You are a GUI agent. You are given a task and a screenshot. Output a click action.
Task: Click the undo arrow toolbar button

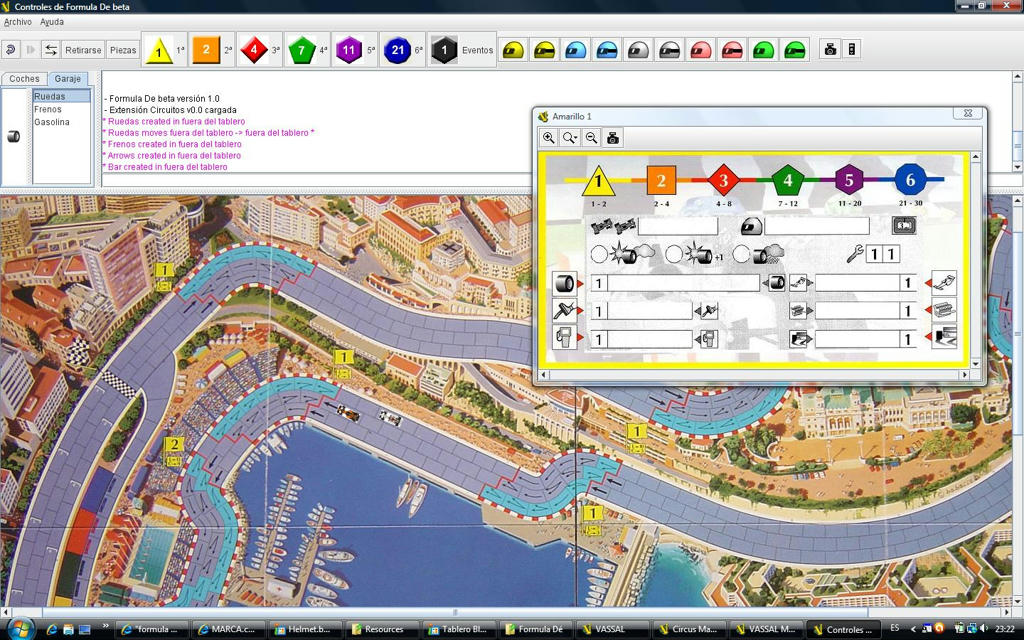(10, 50)
